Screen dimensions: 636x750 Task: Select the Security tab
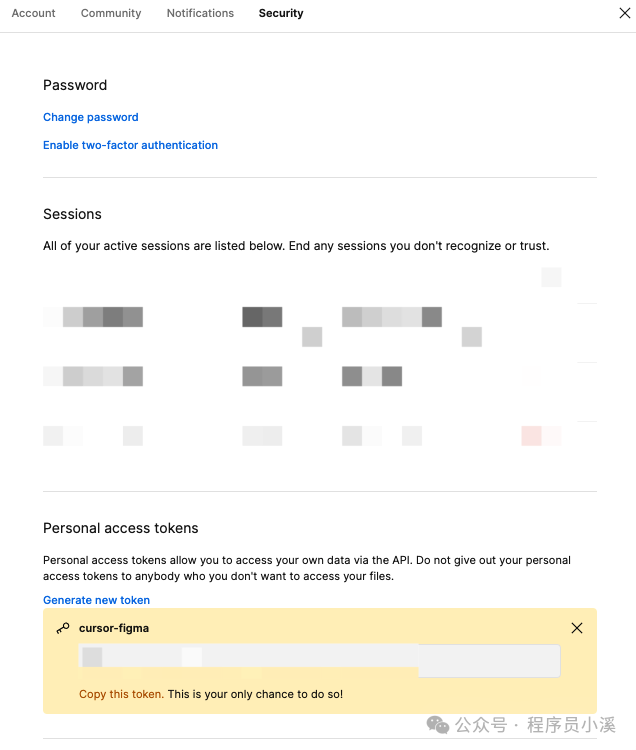pyautogui.click(x=281, y=13)
